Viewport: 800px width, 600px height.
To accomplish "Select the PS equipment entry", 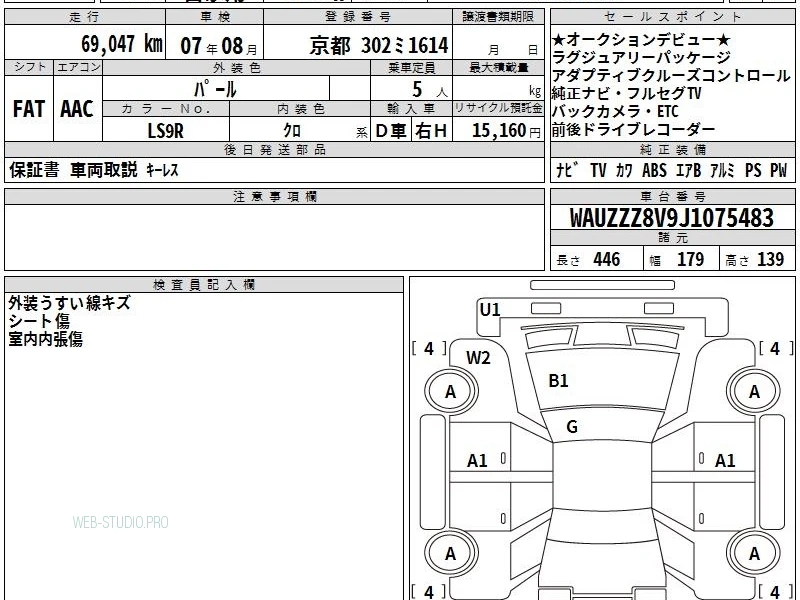I will 753,170.
